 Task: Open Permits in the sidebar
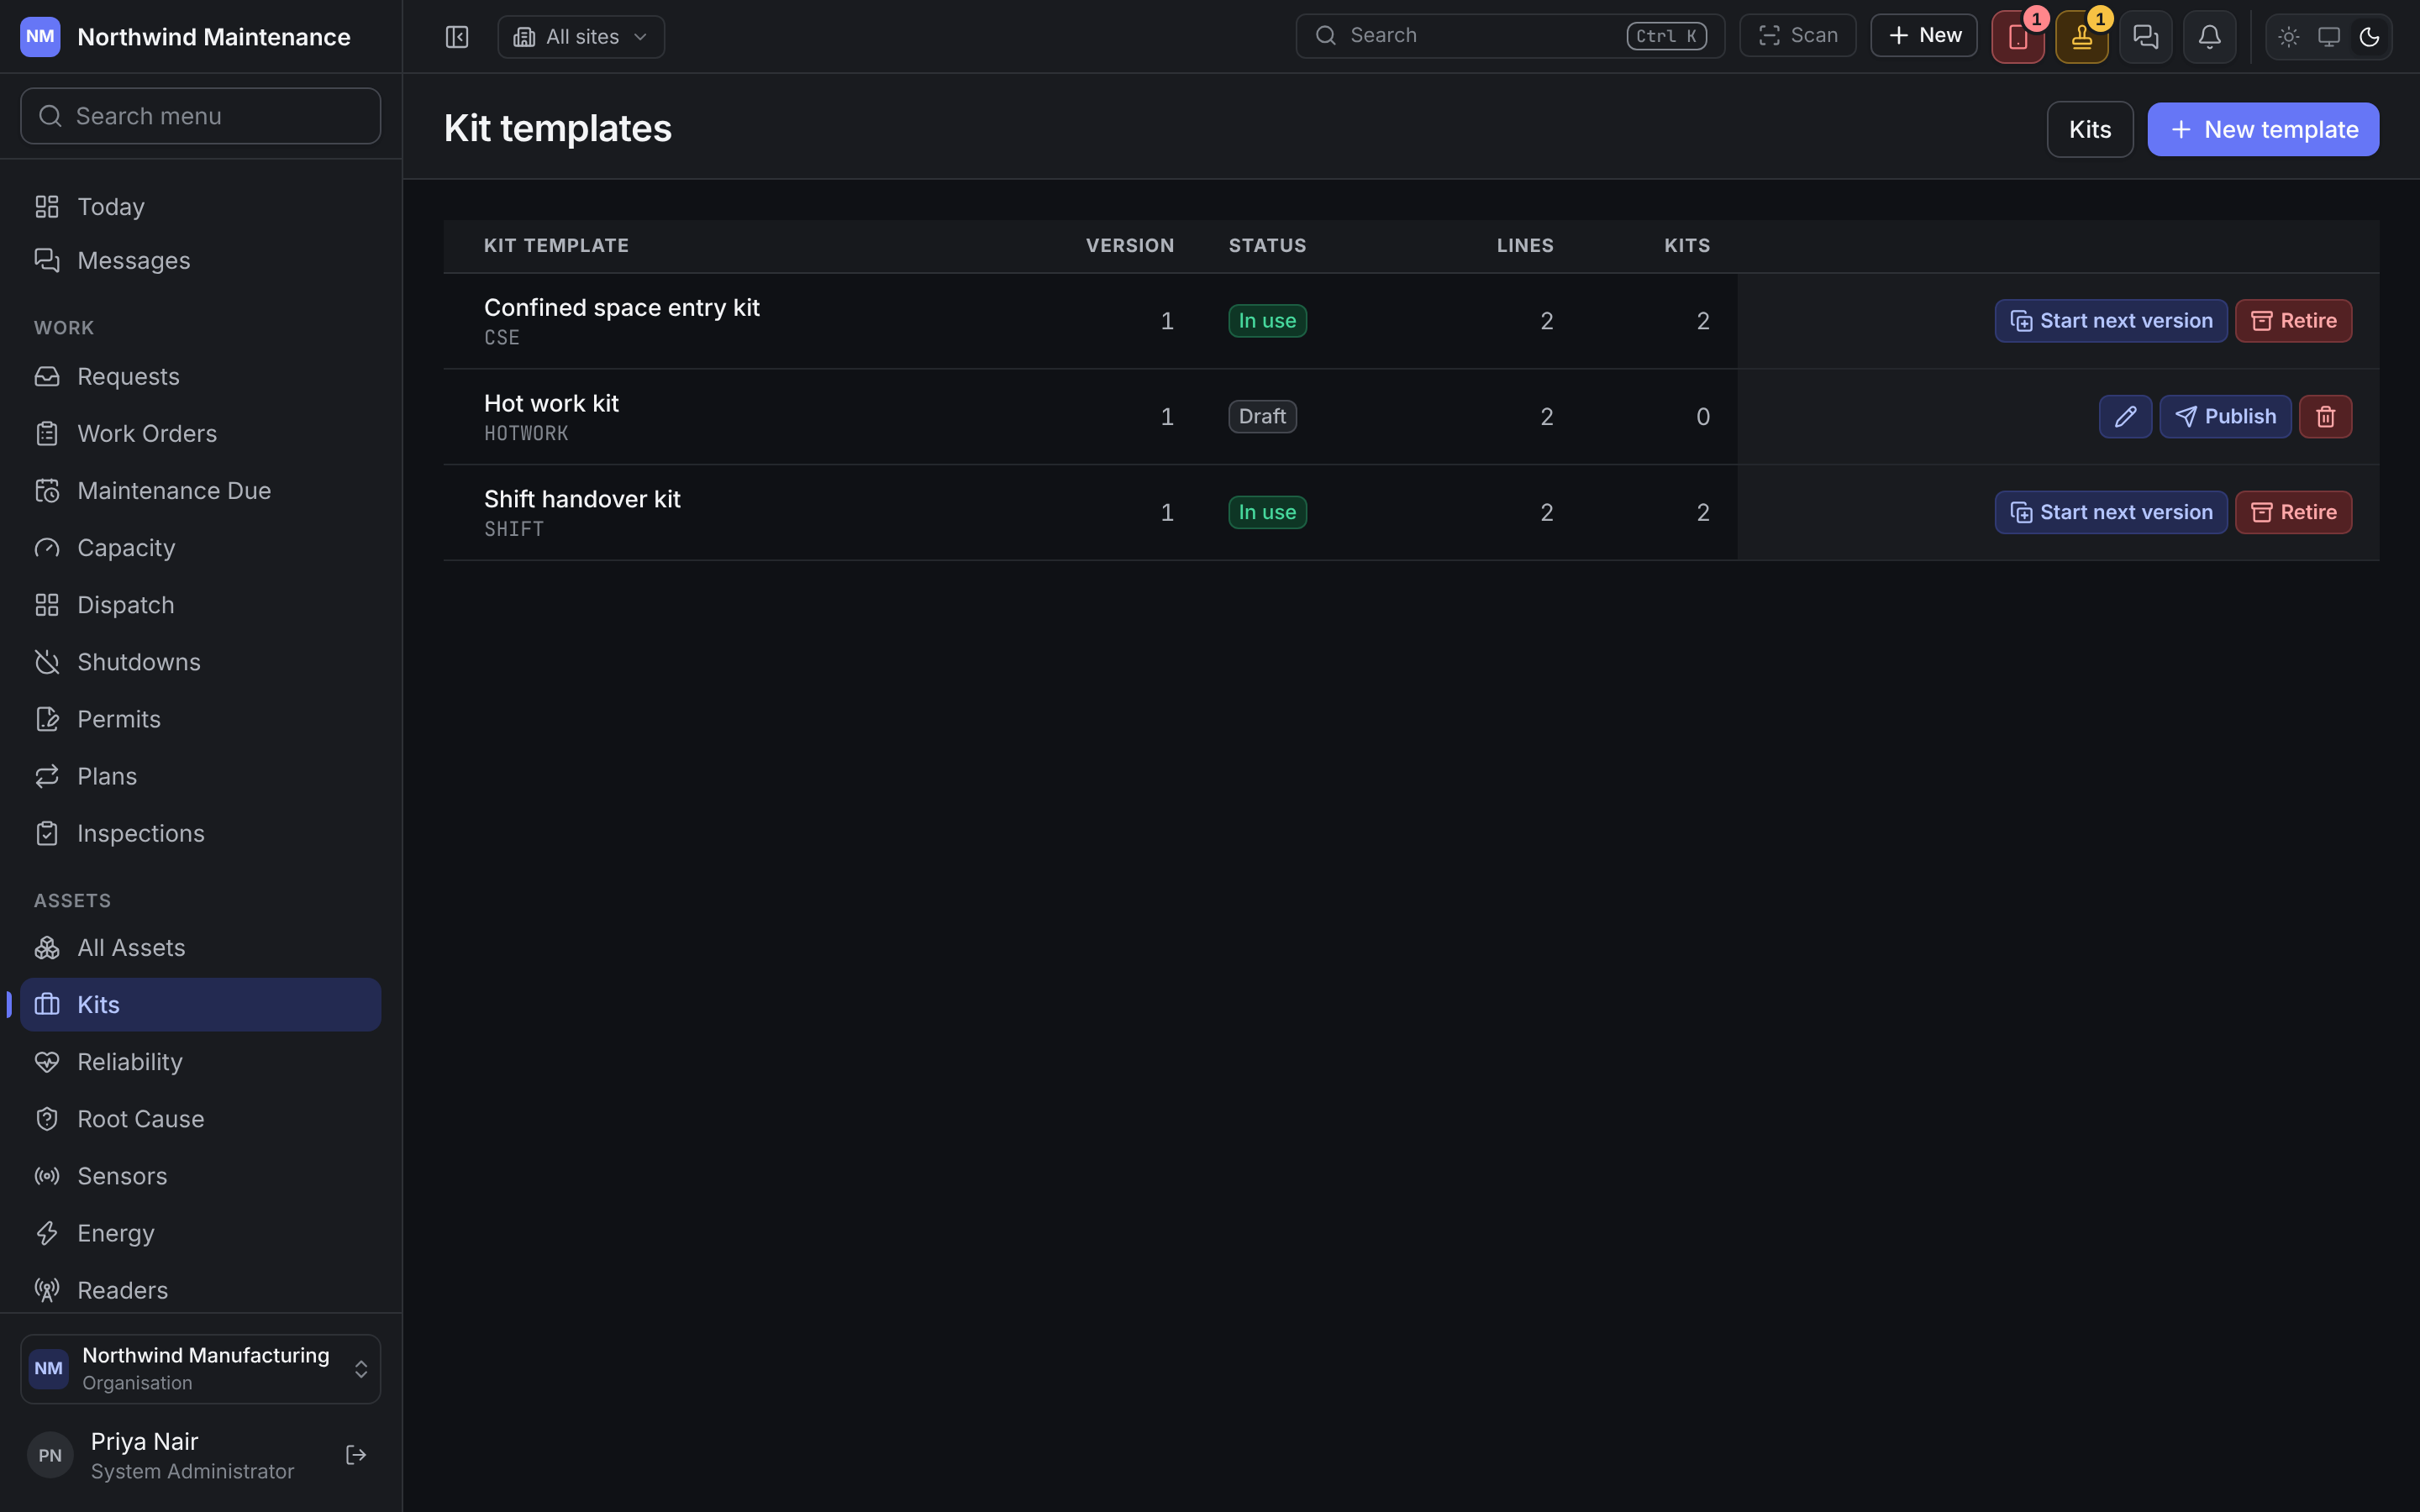tap(201, 719)
